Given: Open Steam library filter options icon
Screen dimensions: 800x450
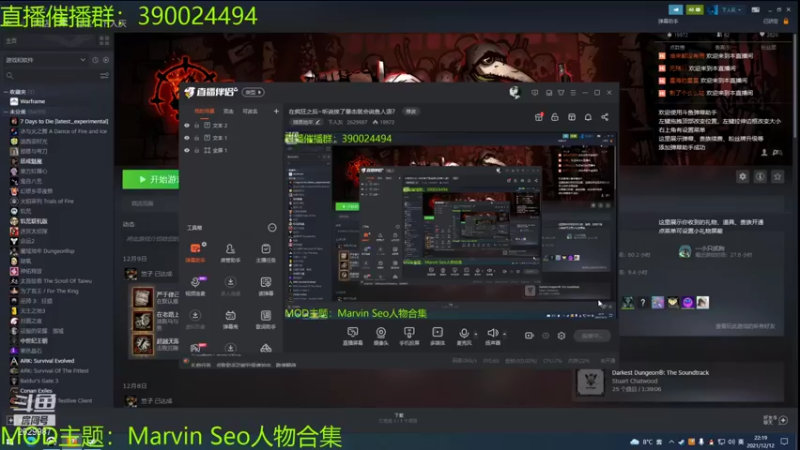Looking at the screenshot, I should tap(104, 76).
